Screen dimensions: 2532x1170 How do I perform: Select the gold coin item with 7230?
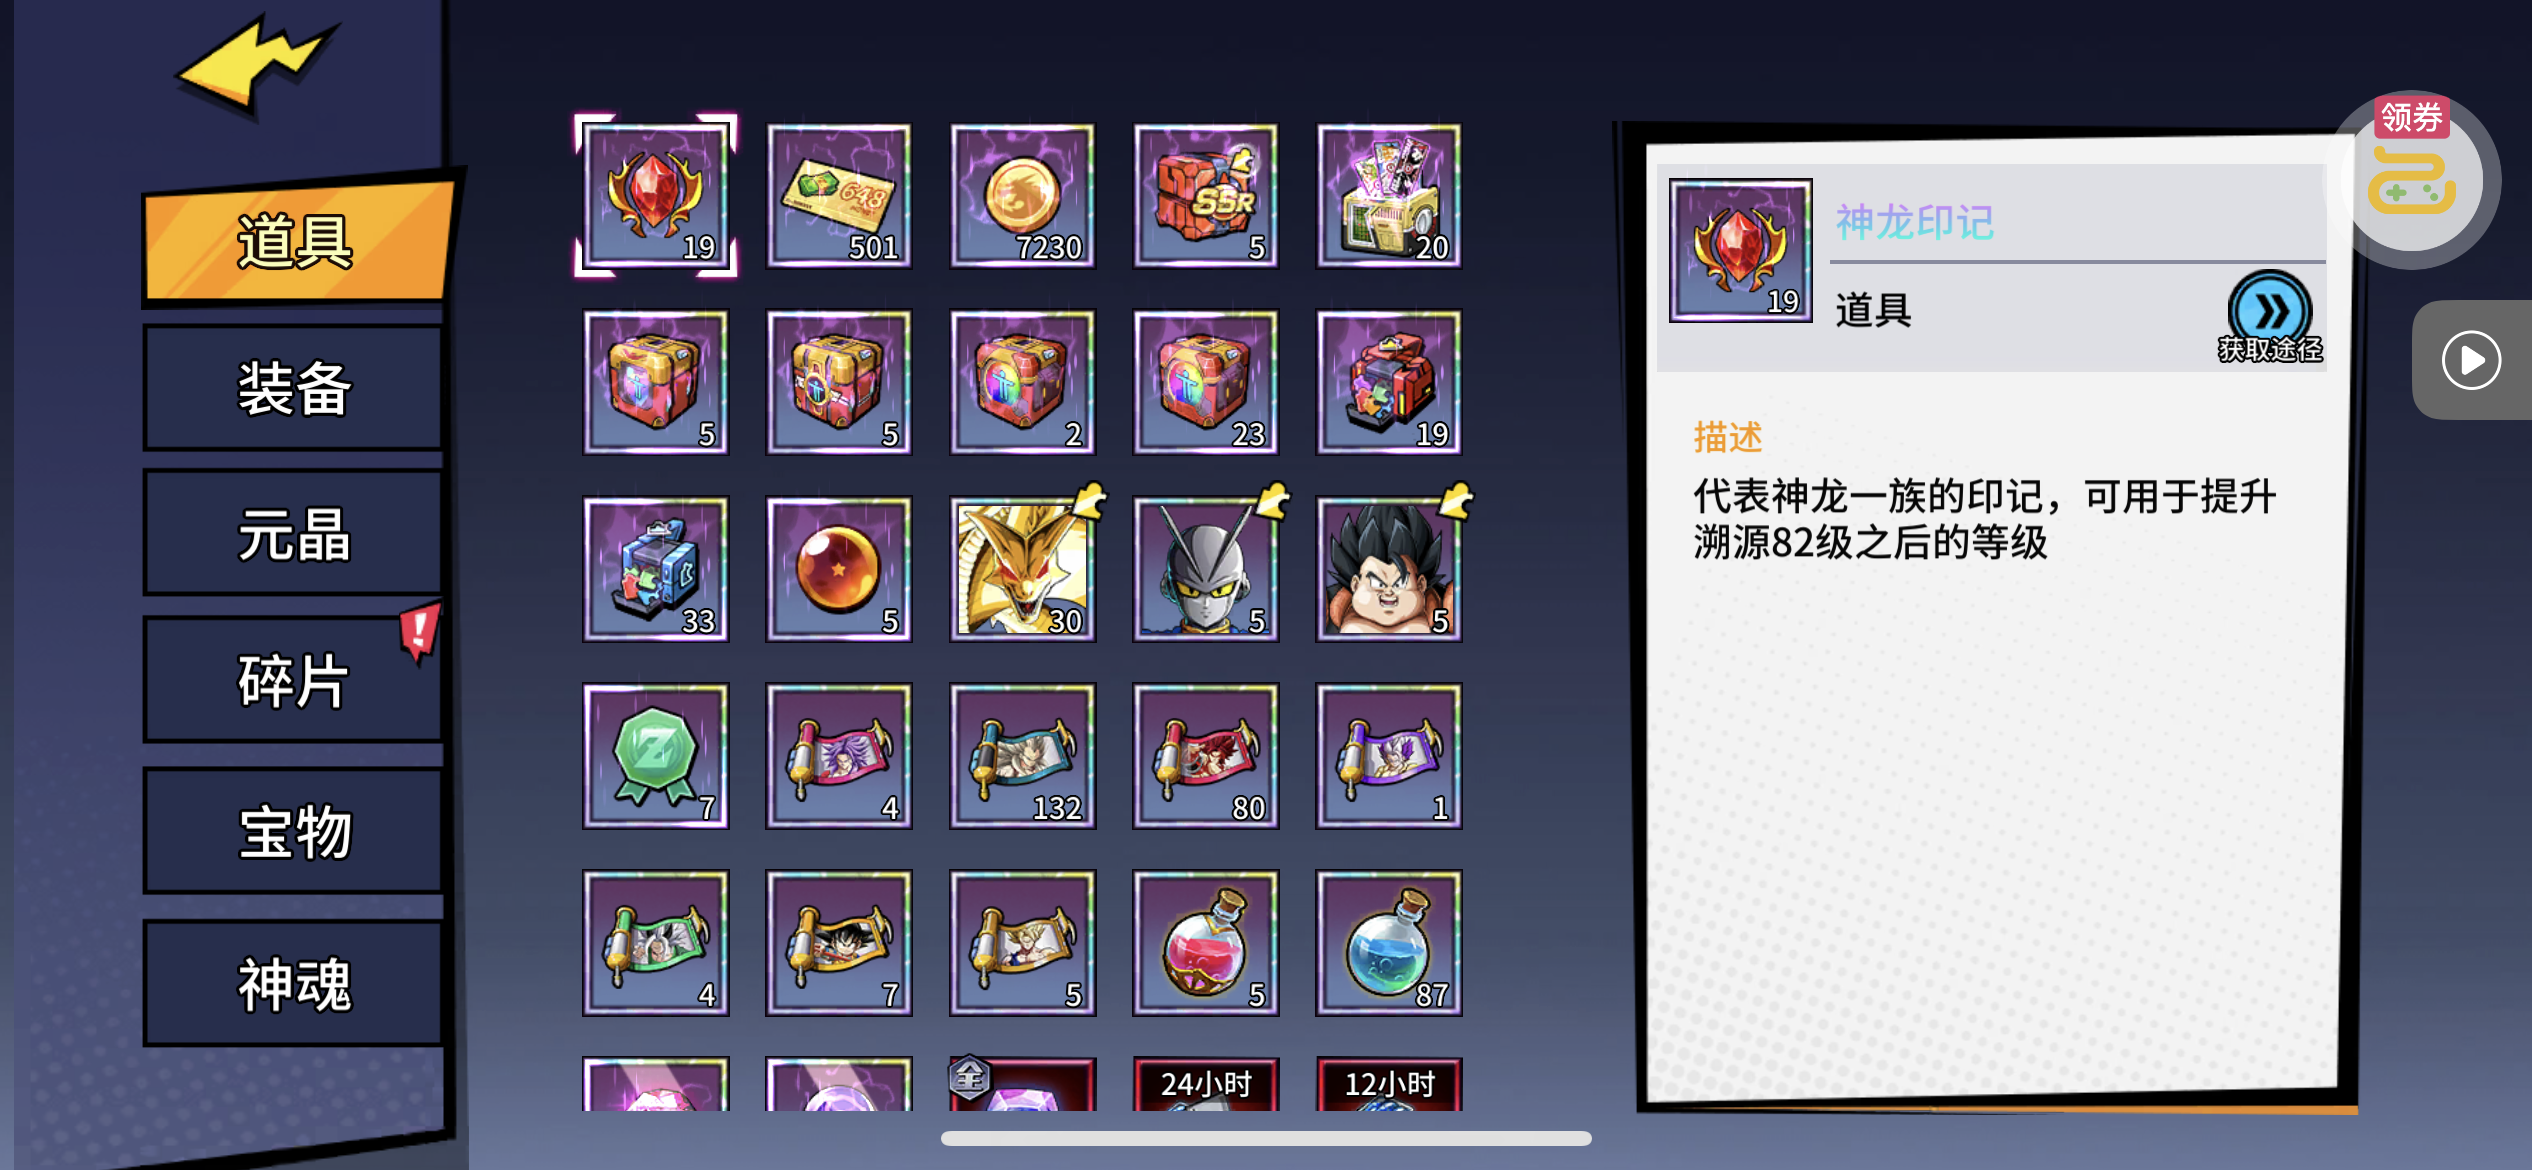click(x=1022, y=196)
